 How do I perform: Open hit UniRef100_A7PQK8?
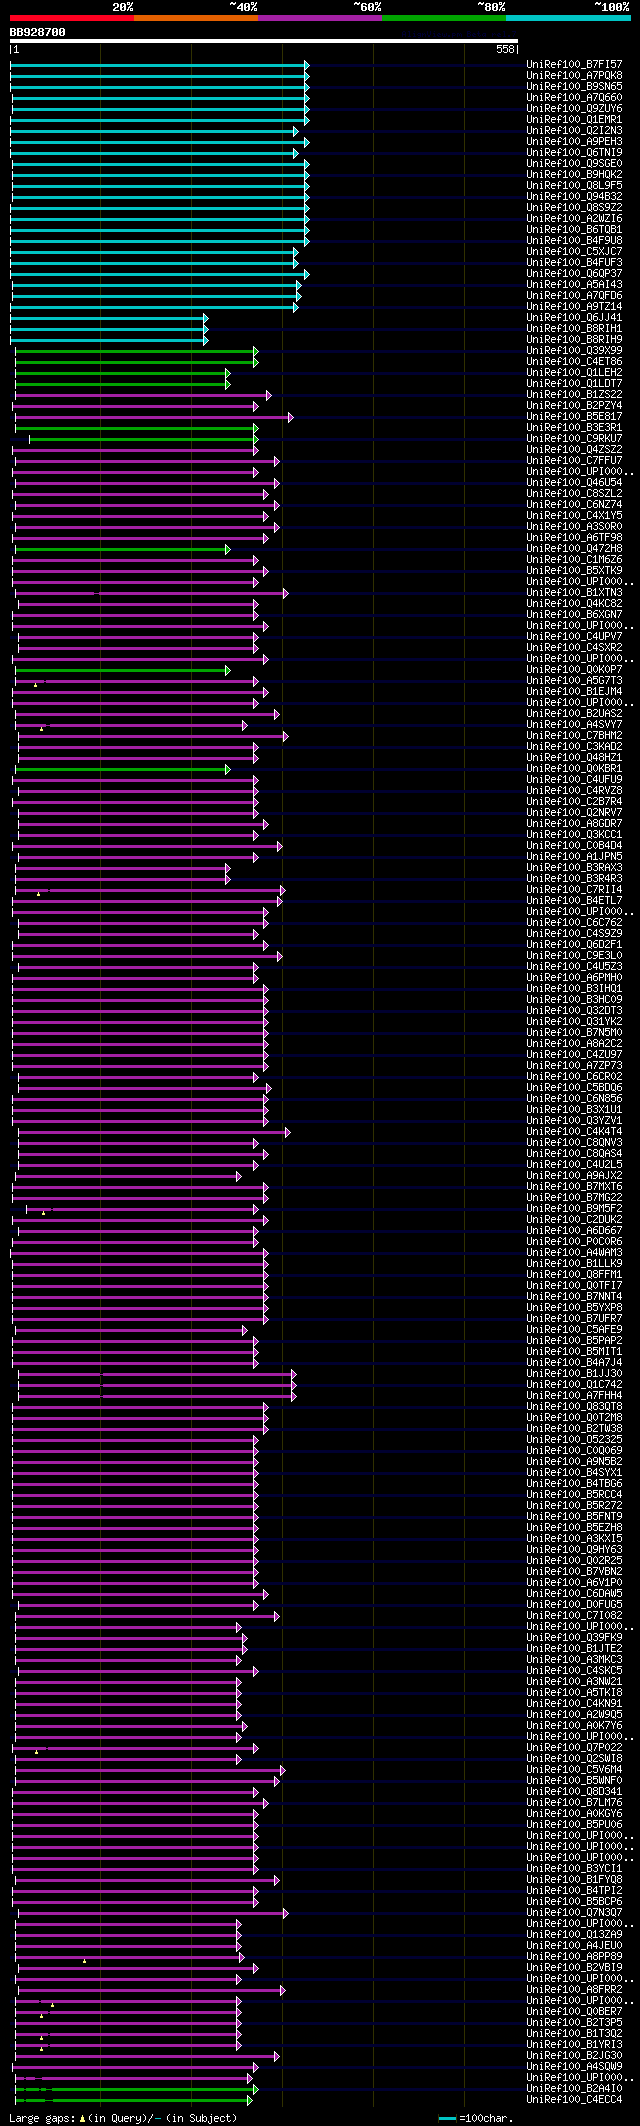coord(574,75)
